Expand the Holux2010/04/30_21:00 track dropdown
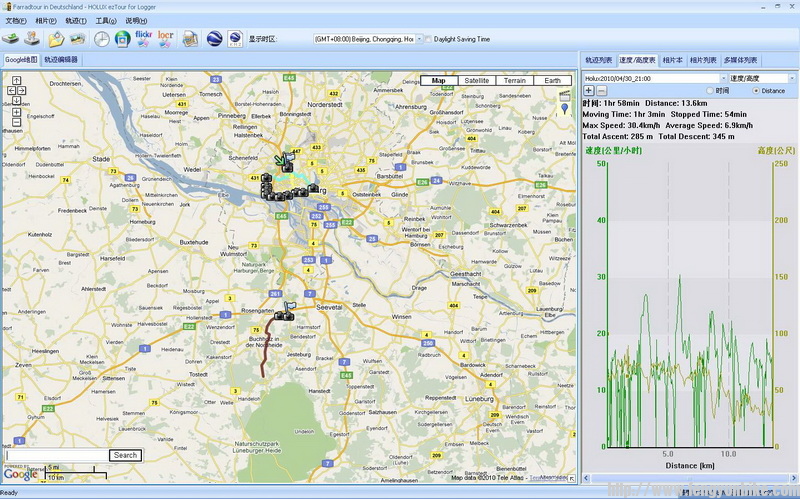800x499 pixels. [x=721, y=77]
